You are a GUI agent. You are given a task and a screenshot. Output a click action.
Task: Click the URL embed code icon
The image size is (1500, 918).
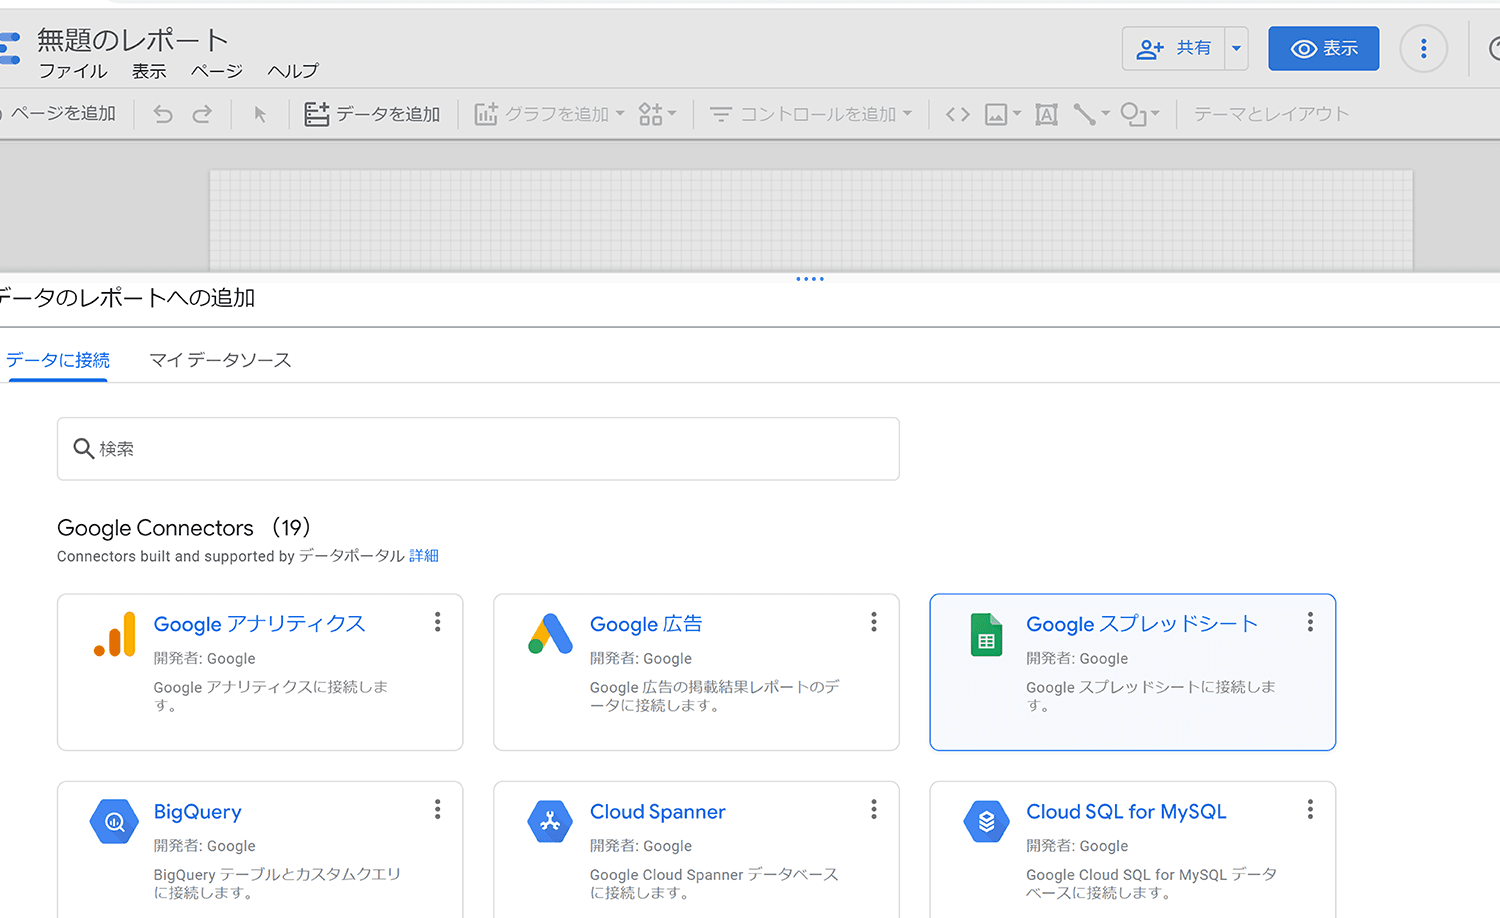(x=958, y=114)
